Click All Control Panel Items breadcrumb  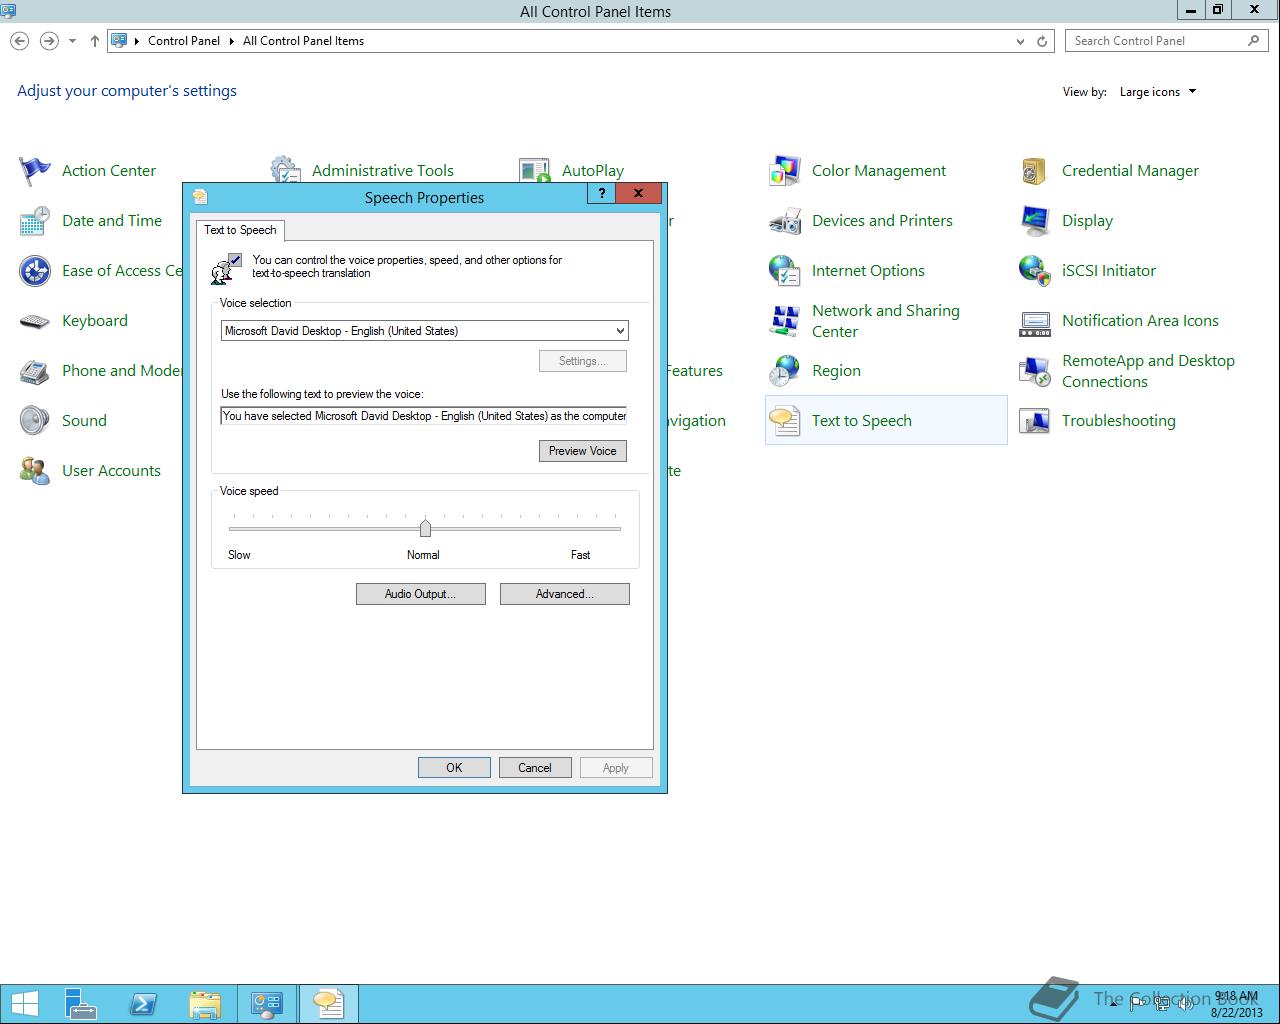[x=303, y=41]
